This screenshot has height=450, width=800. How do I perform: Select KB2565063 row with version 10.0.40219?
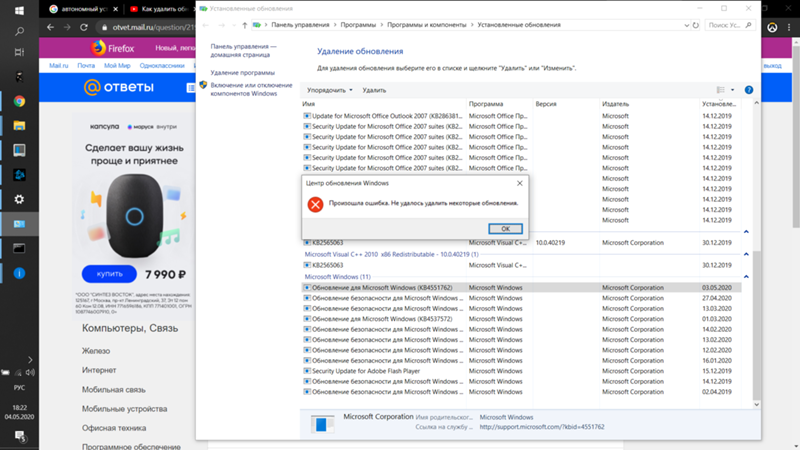(521, 243)
